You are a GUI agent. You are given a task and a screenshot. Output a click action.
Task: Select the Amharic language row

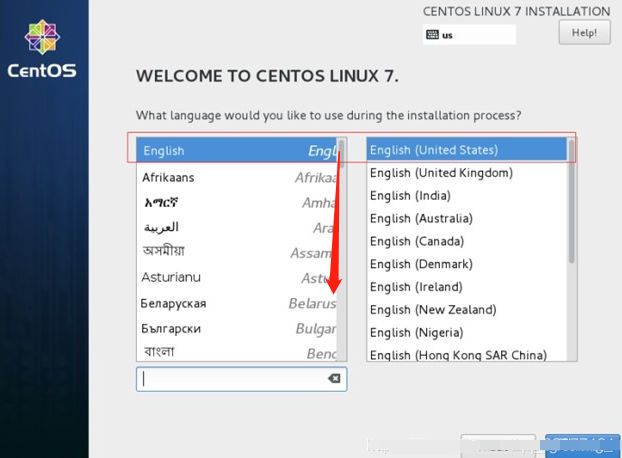coord(237,202)
